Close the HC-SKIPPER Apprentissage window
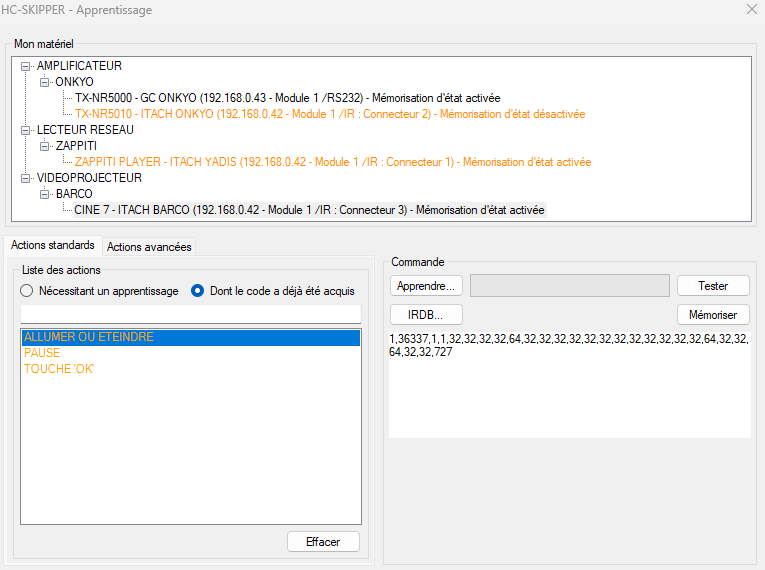This screenshot has width=765, height=570. 752,9
